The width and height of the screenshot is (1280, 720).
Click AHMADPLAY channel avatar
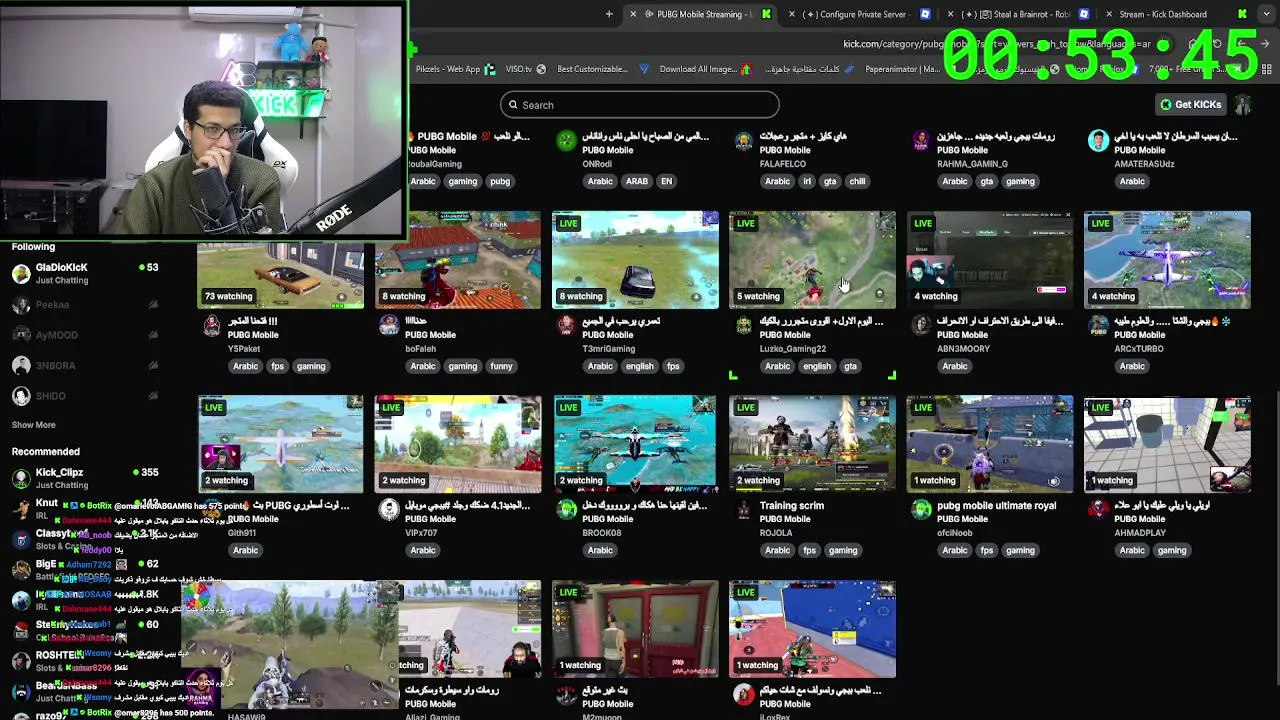(x=1098, y=510)
